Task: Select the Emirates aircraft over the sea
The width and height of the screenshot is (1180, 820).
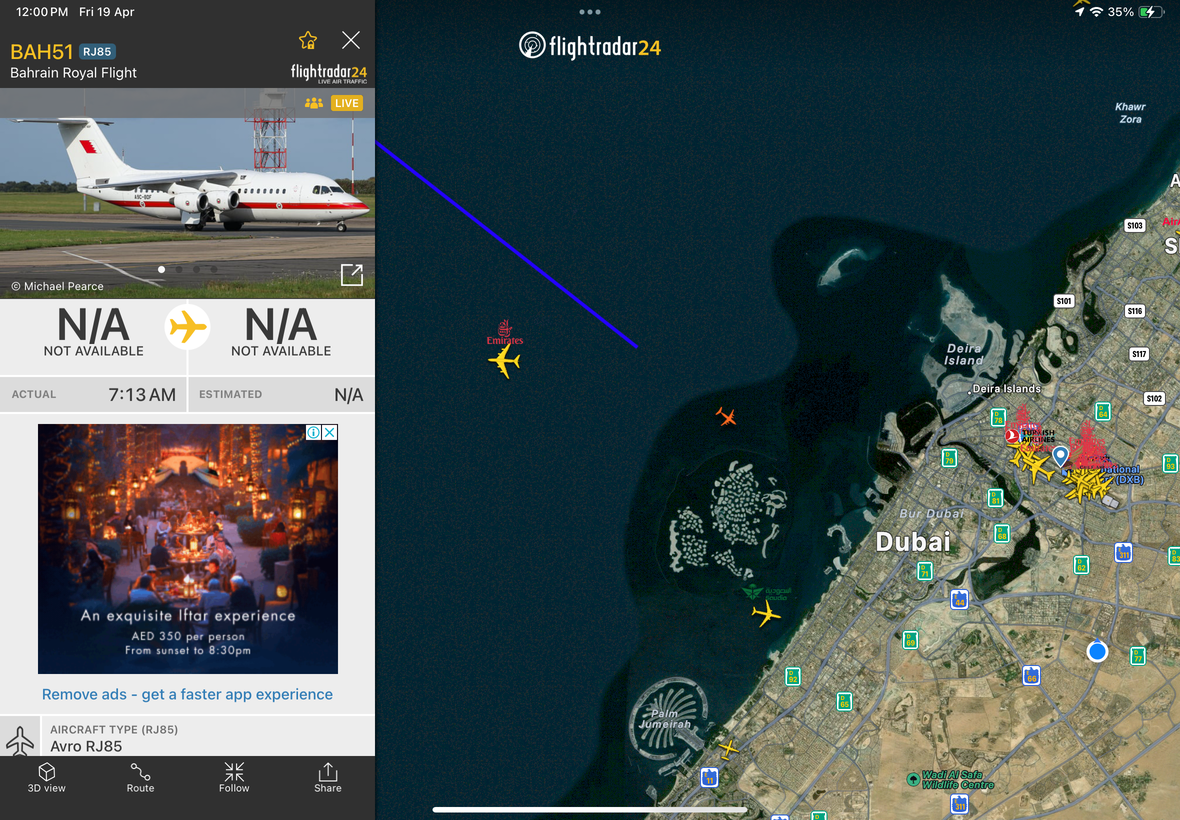Action: [x=504, y=361]
